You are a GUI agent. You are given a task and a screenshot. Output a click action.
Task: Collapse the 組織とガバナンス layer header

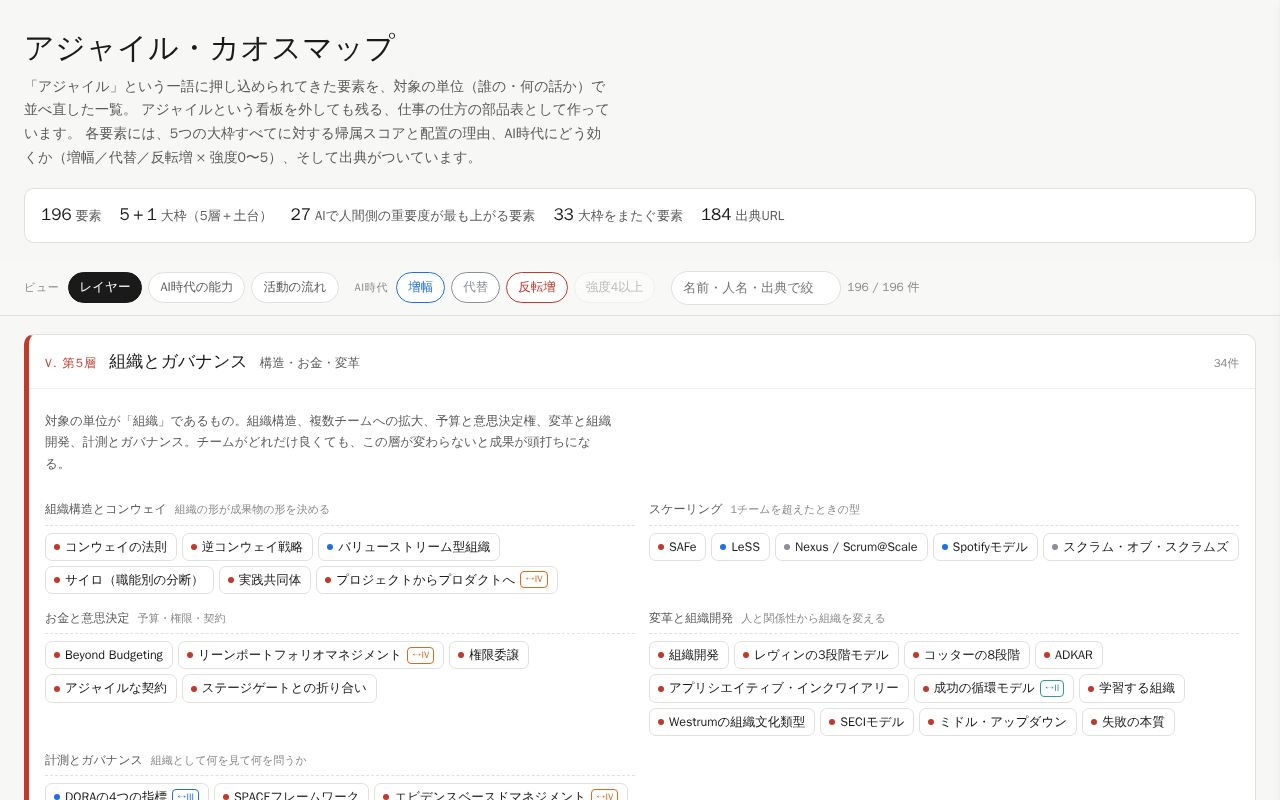(x=640, y=362)
